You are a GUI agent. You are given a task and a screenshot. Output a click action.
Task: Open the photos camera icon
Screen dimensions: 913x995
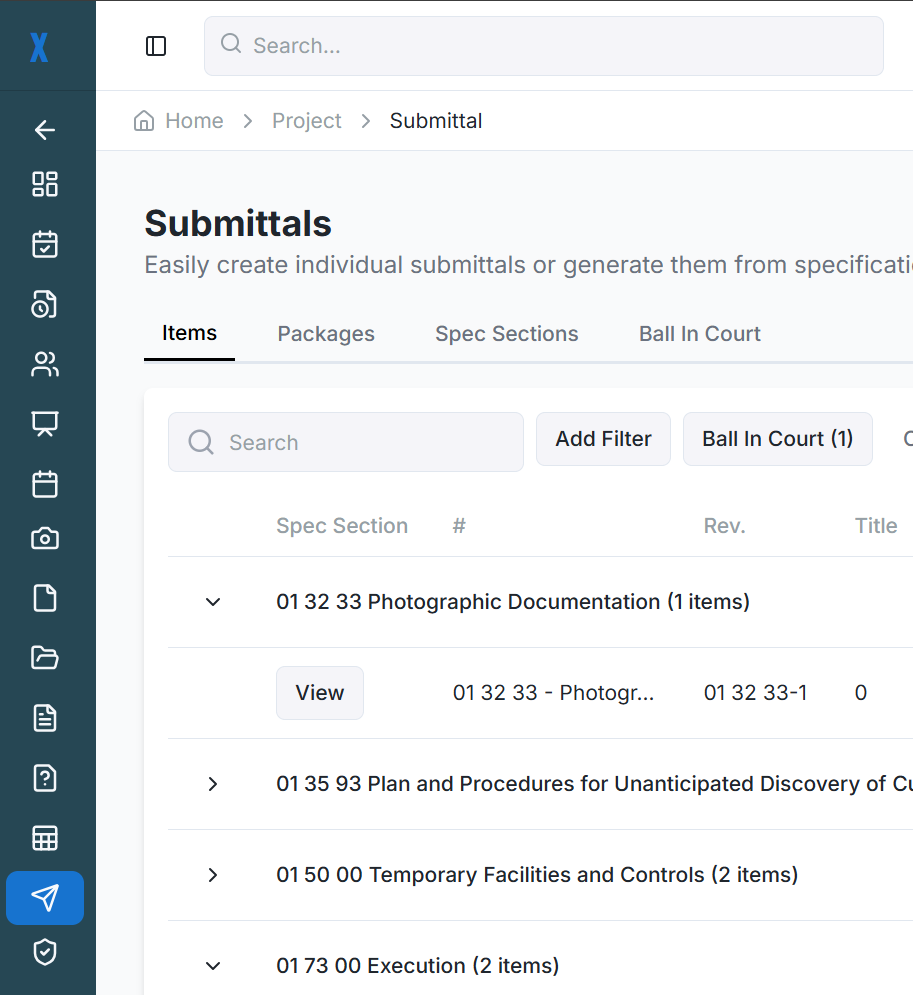(45, 538)
